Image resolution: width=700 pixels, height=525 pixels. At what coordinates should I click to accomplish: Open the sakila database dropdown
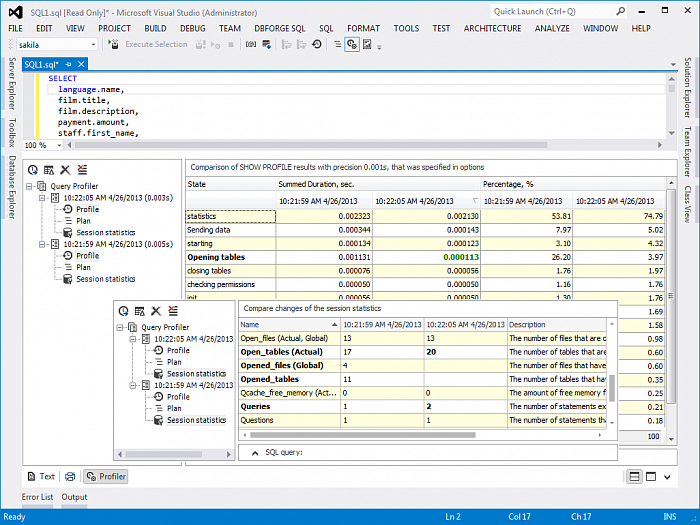tap(93, 44)
